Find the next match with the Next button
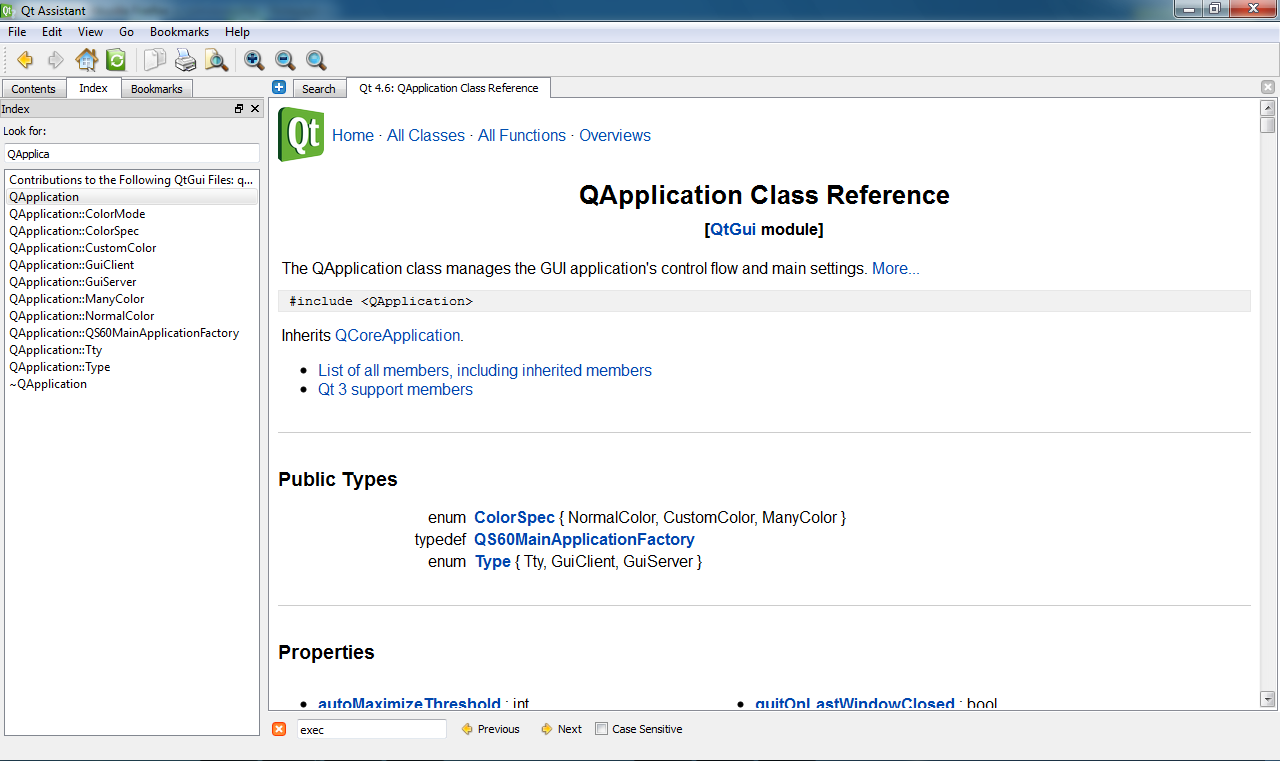This screenshot has width=1280, height=761. (x=561, y=729)
